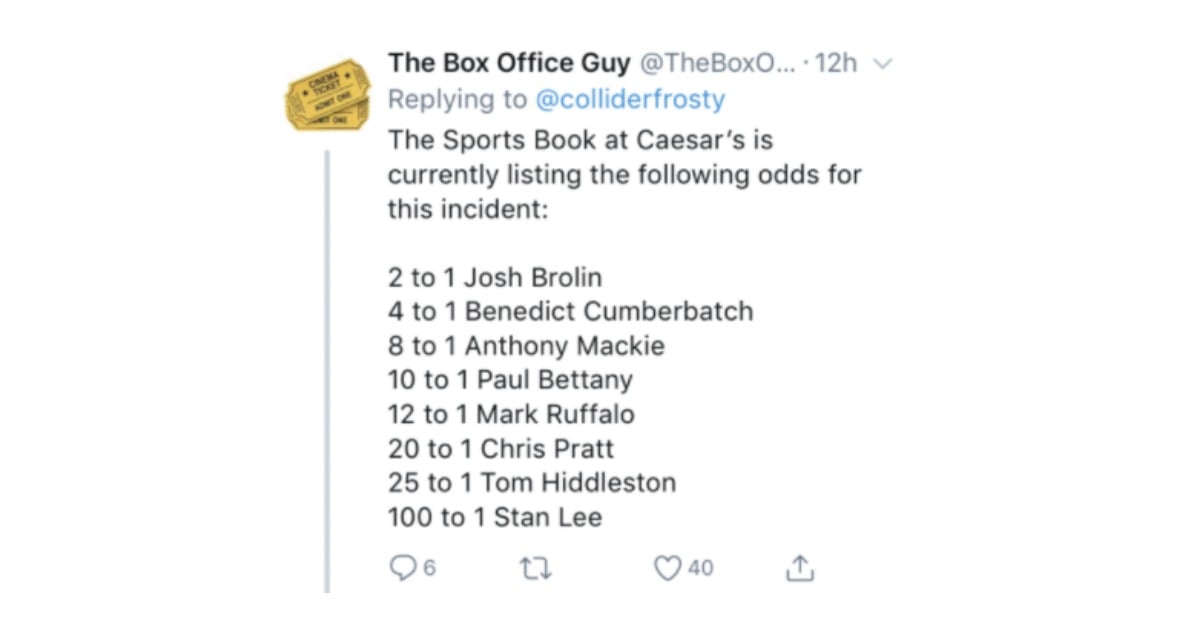Click the reply count number 6
This screenshot has height=630, width=1200.
429,568
